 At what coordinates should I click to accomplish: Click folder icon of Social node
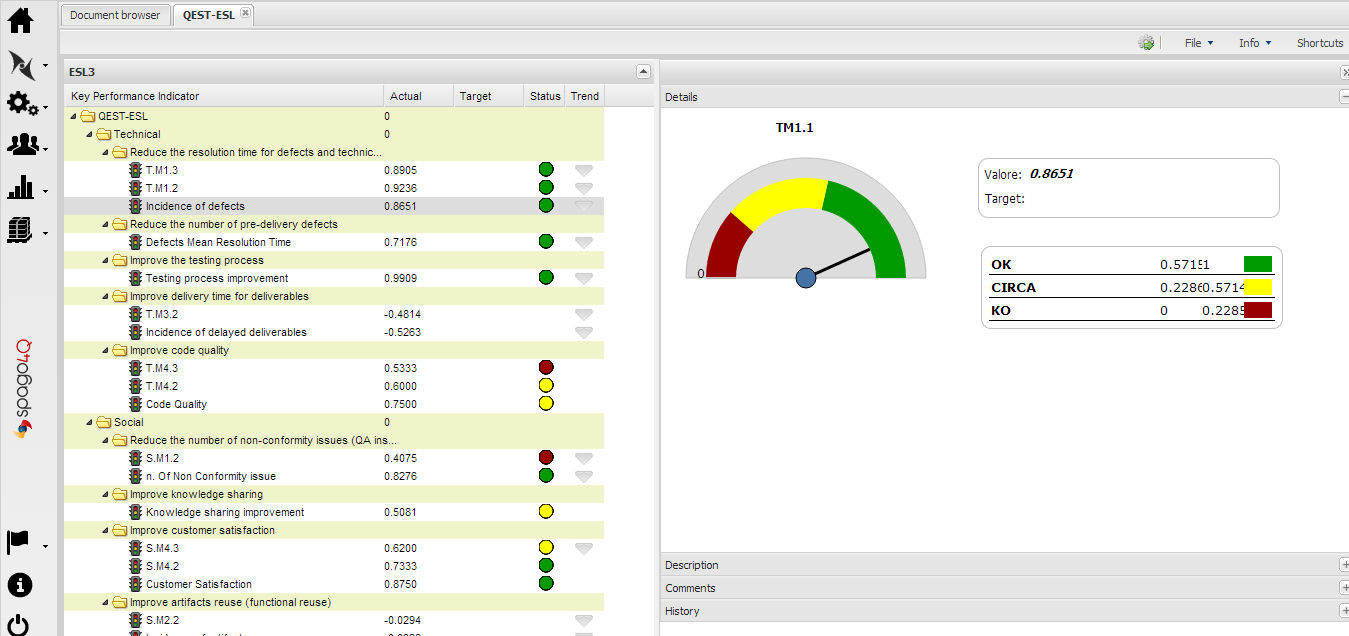(104, 422)
